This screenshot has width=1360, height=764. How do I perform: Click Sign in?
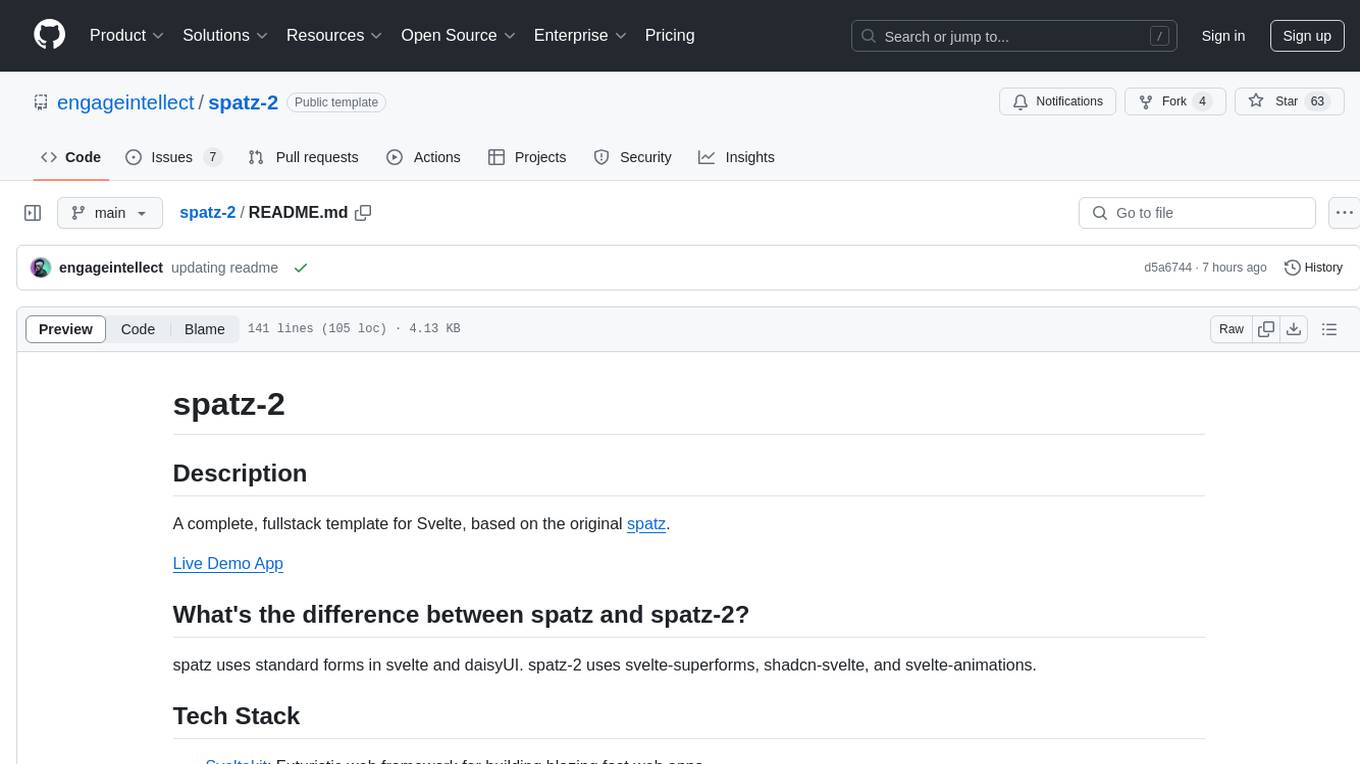(x=1223, y=36)
